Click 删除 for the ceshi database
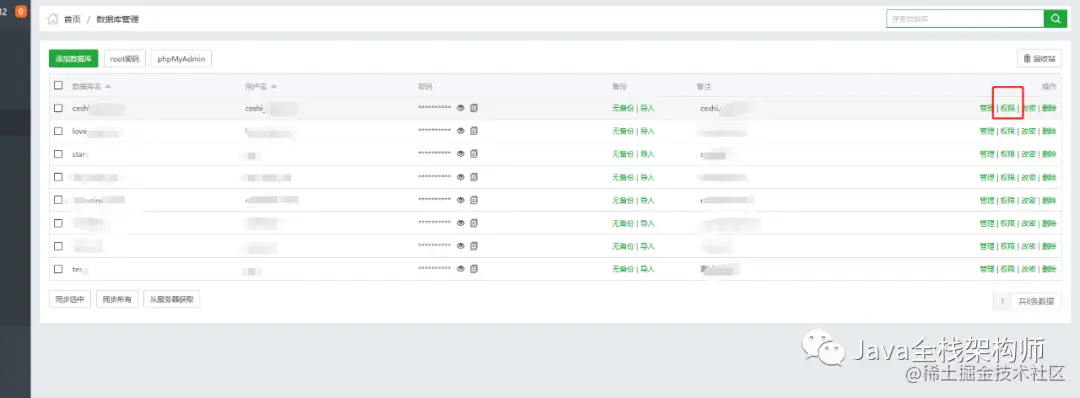Viewport: 1080px width, 398px height. click(1049, 108)
